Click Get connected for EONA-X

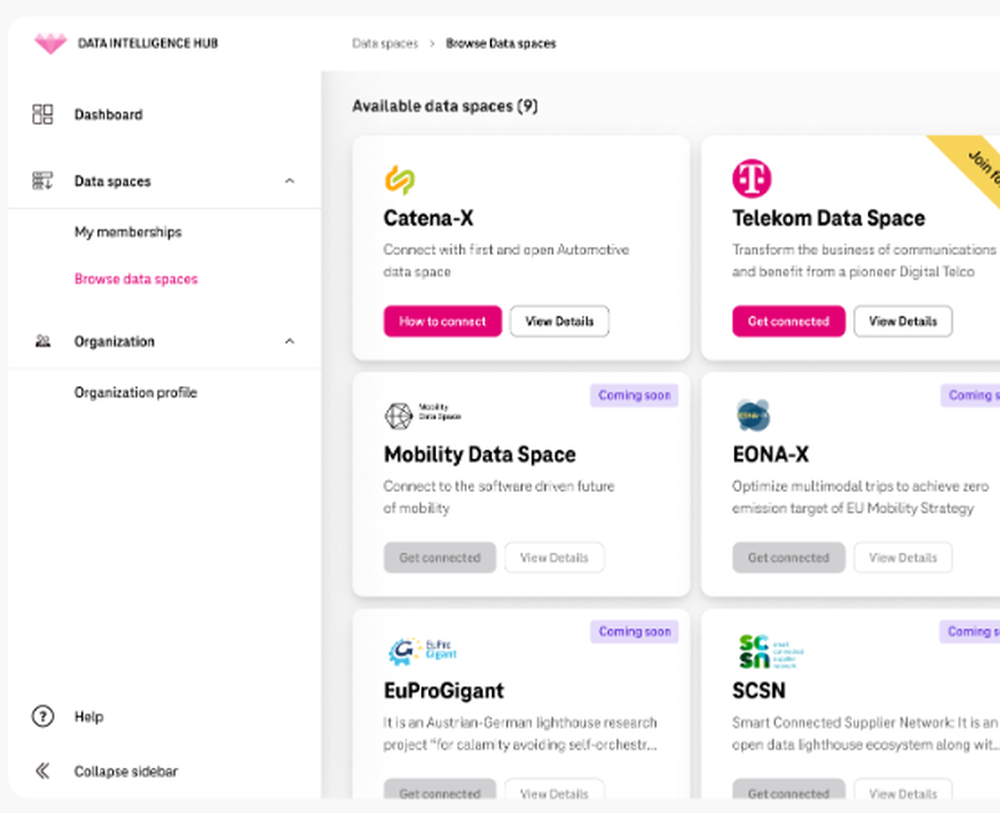[x=788, y=557]
